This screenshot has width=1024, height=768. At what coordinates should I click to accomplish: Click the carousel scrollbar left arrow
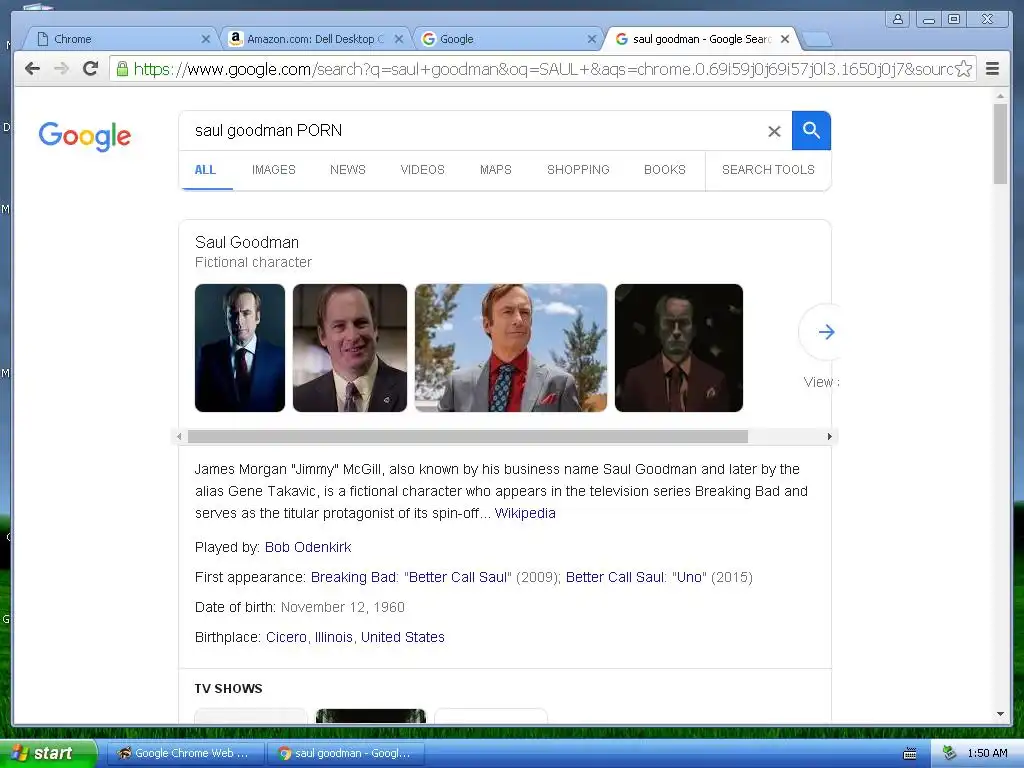[x=179, y=436]
